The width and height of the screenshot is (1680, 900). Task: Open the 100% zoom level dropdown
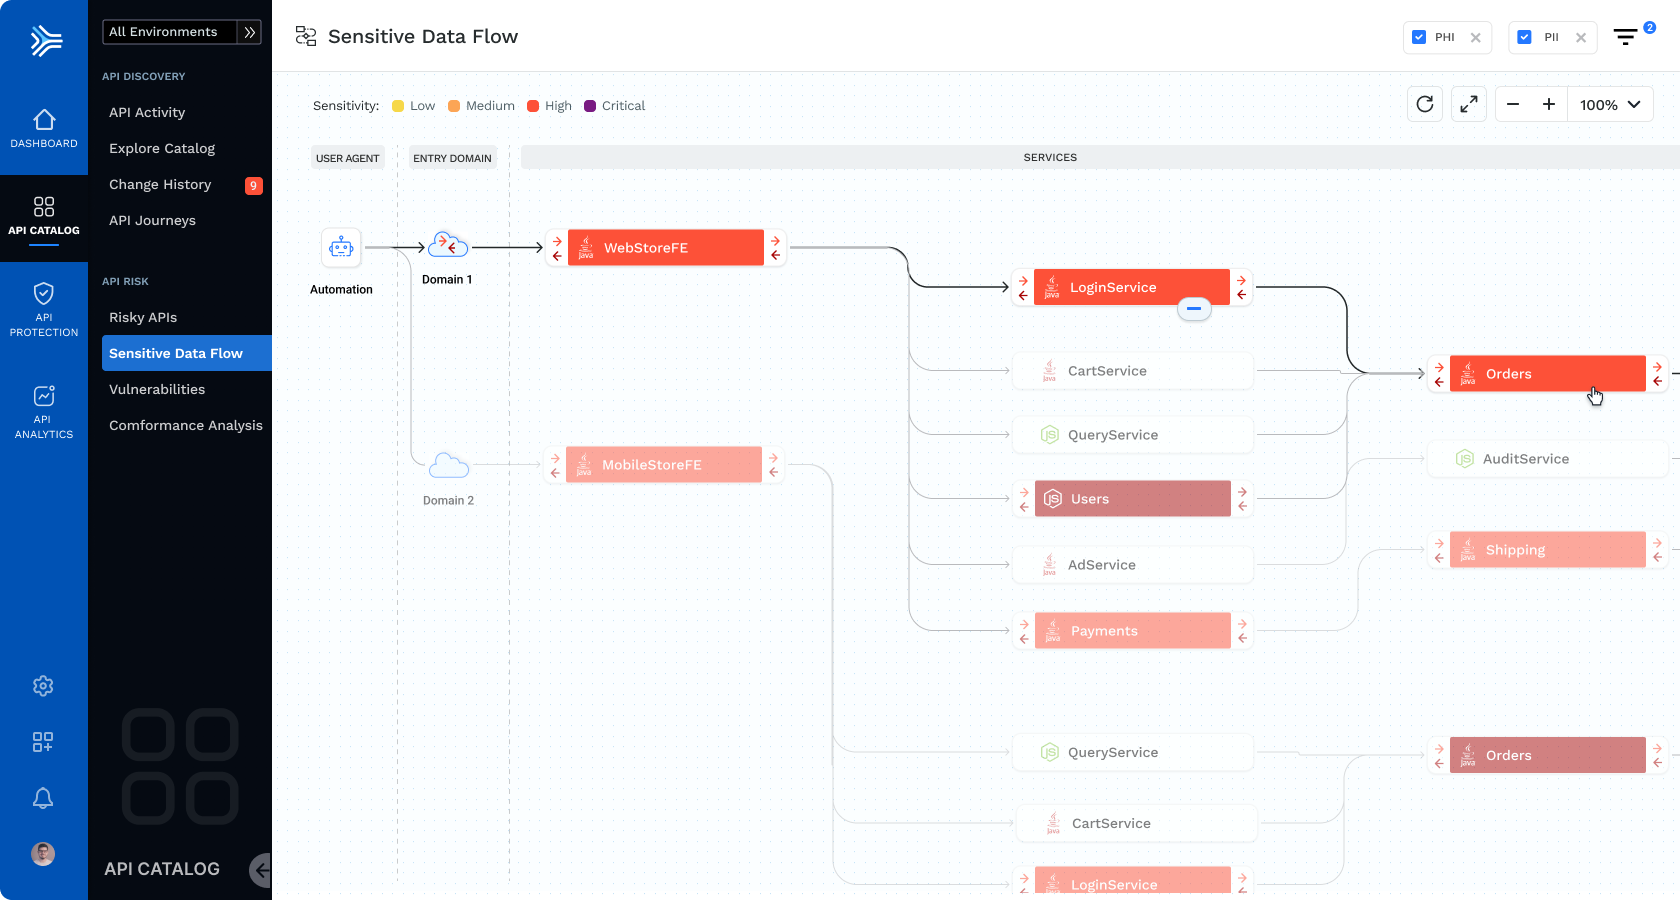click(1610, 104)
